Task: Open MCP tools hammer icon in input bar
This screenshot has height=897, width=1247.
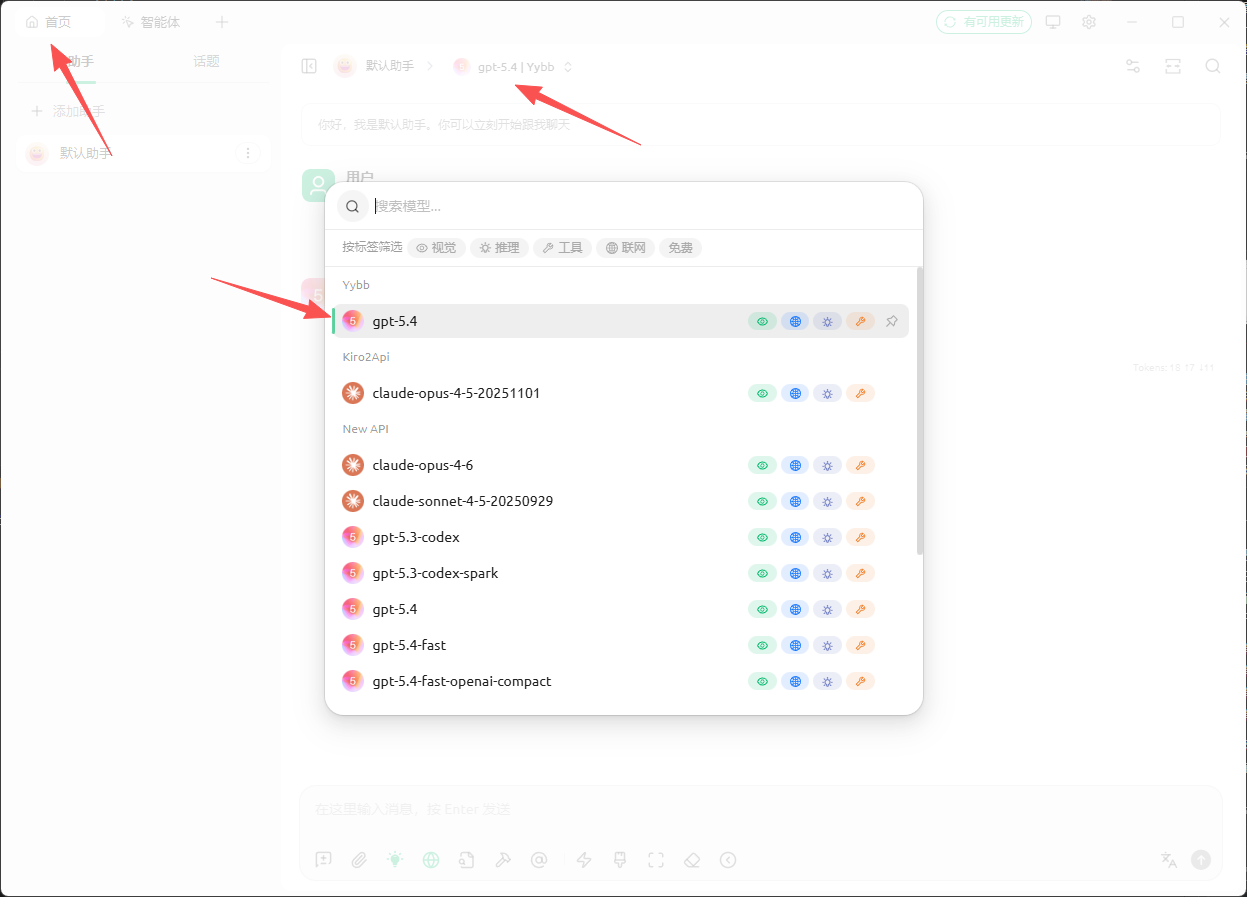Action: point(503,859)
